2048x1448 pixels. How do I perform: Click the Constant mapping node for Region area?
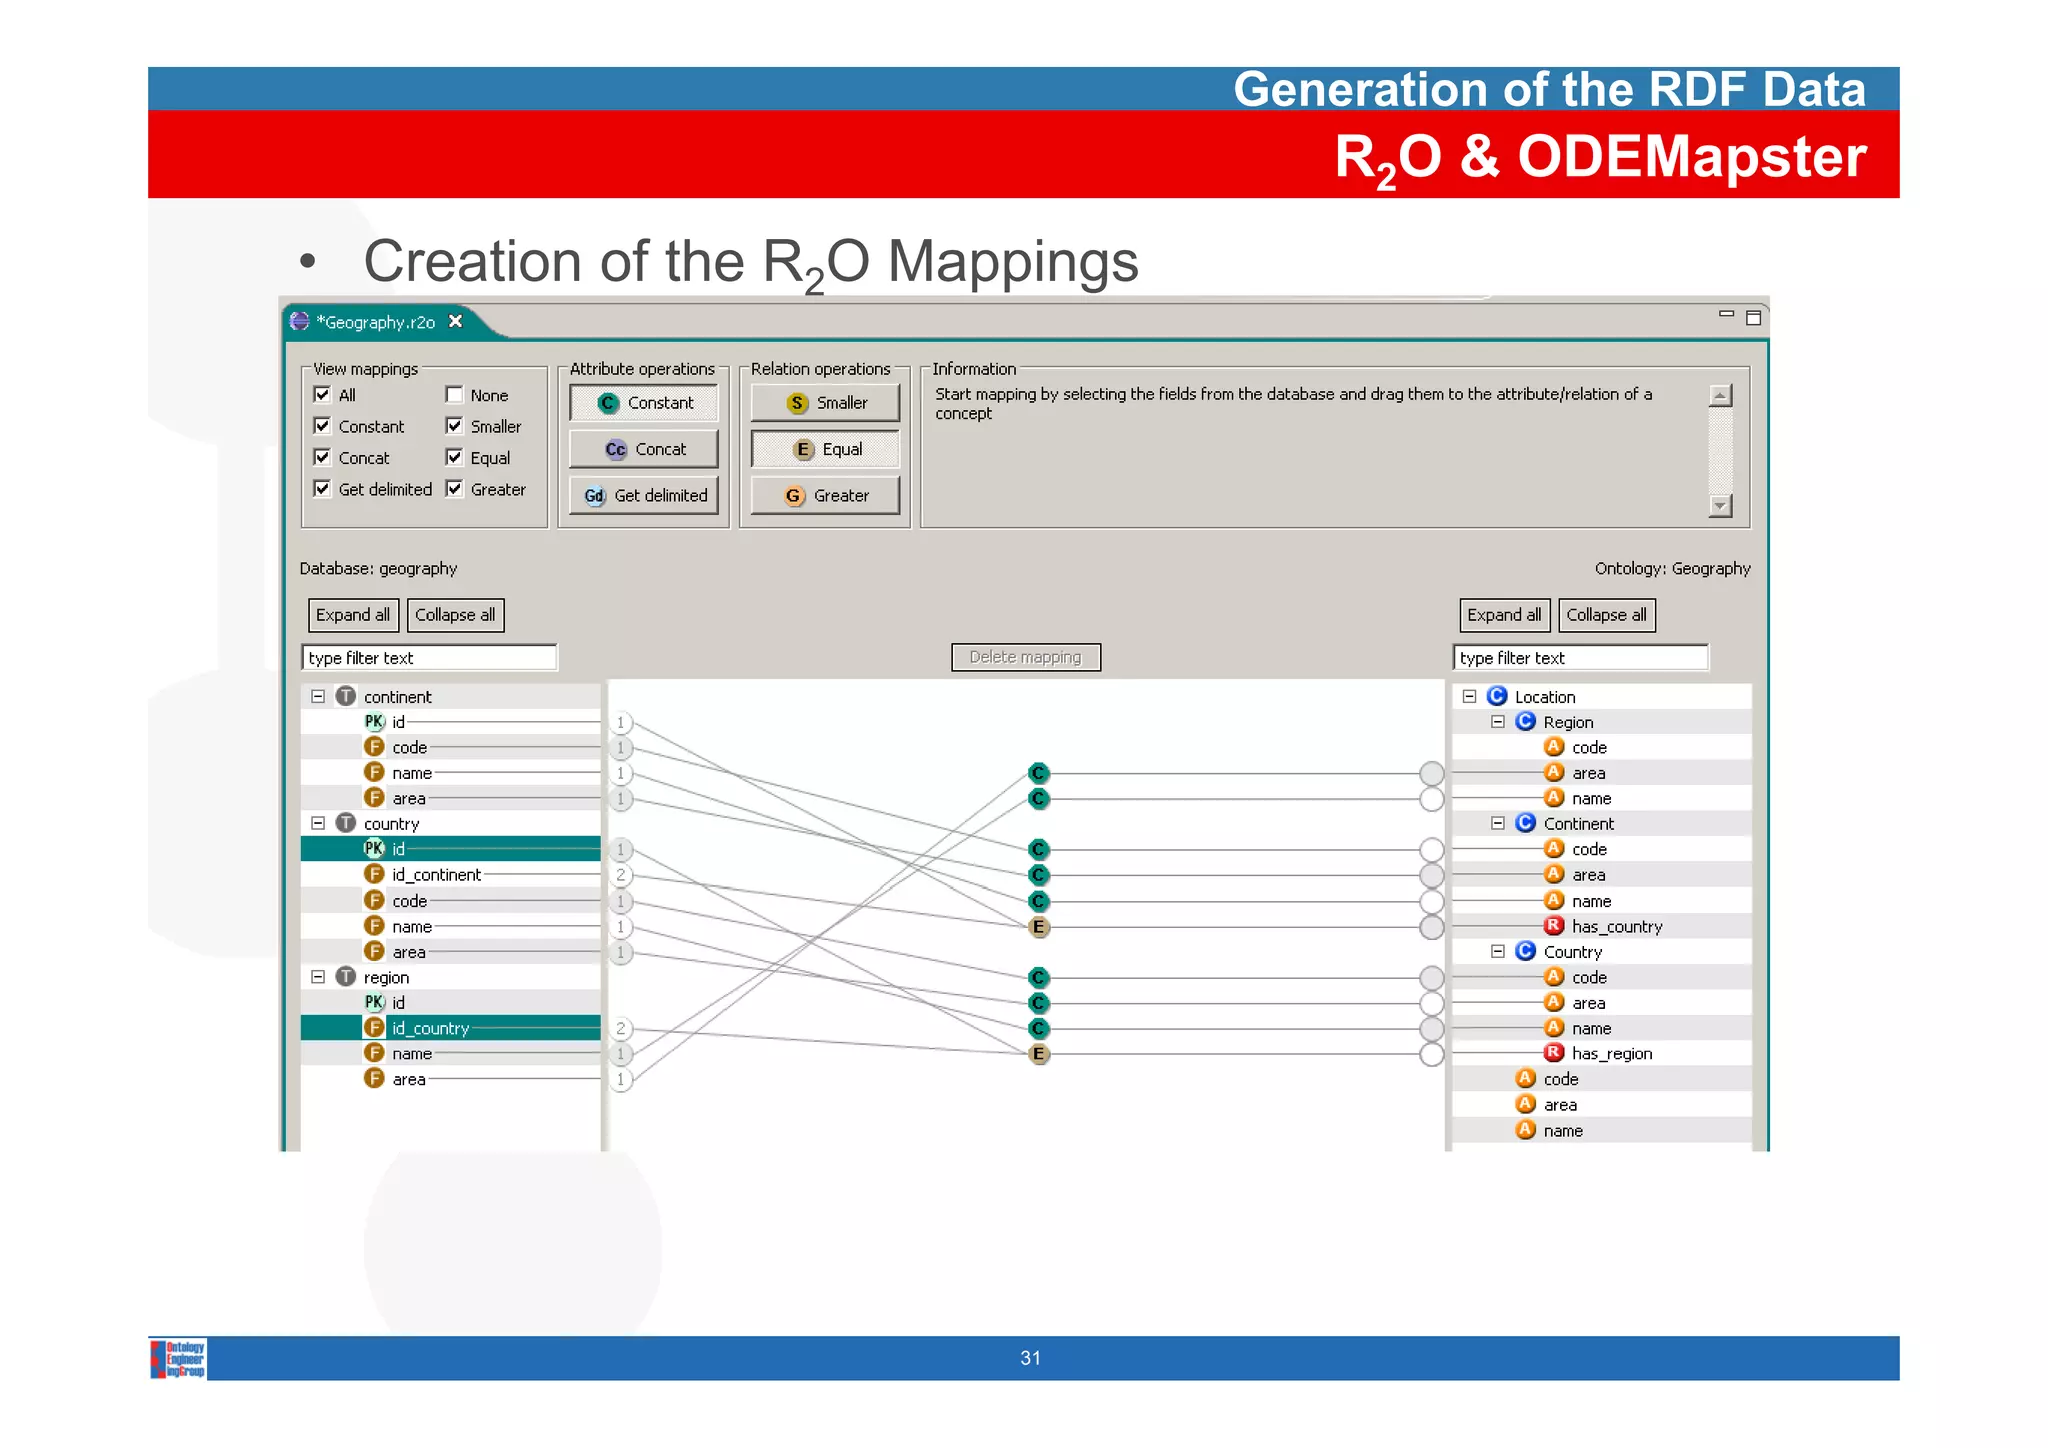1039,773
